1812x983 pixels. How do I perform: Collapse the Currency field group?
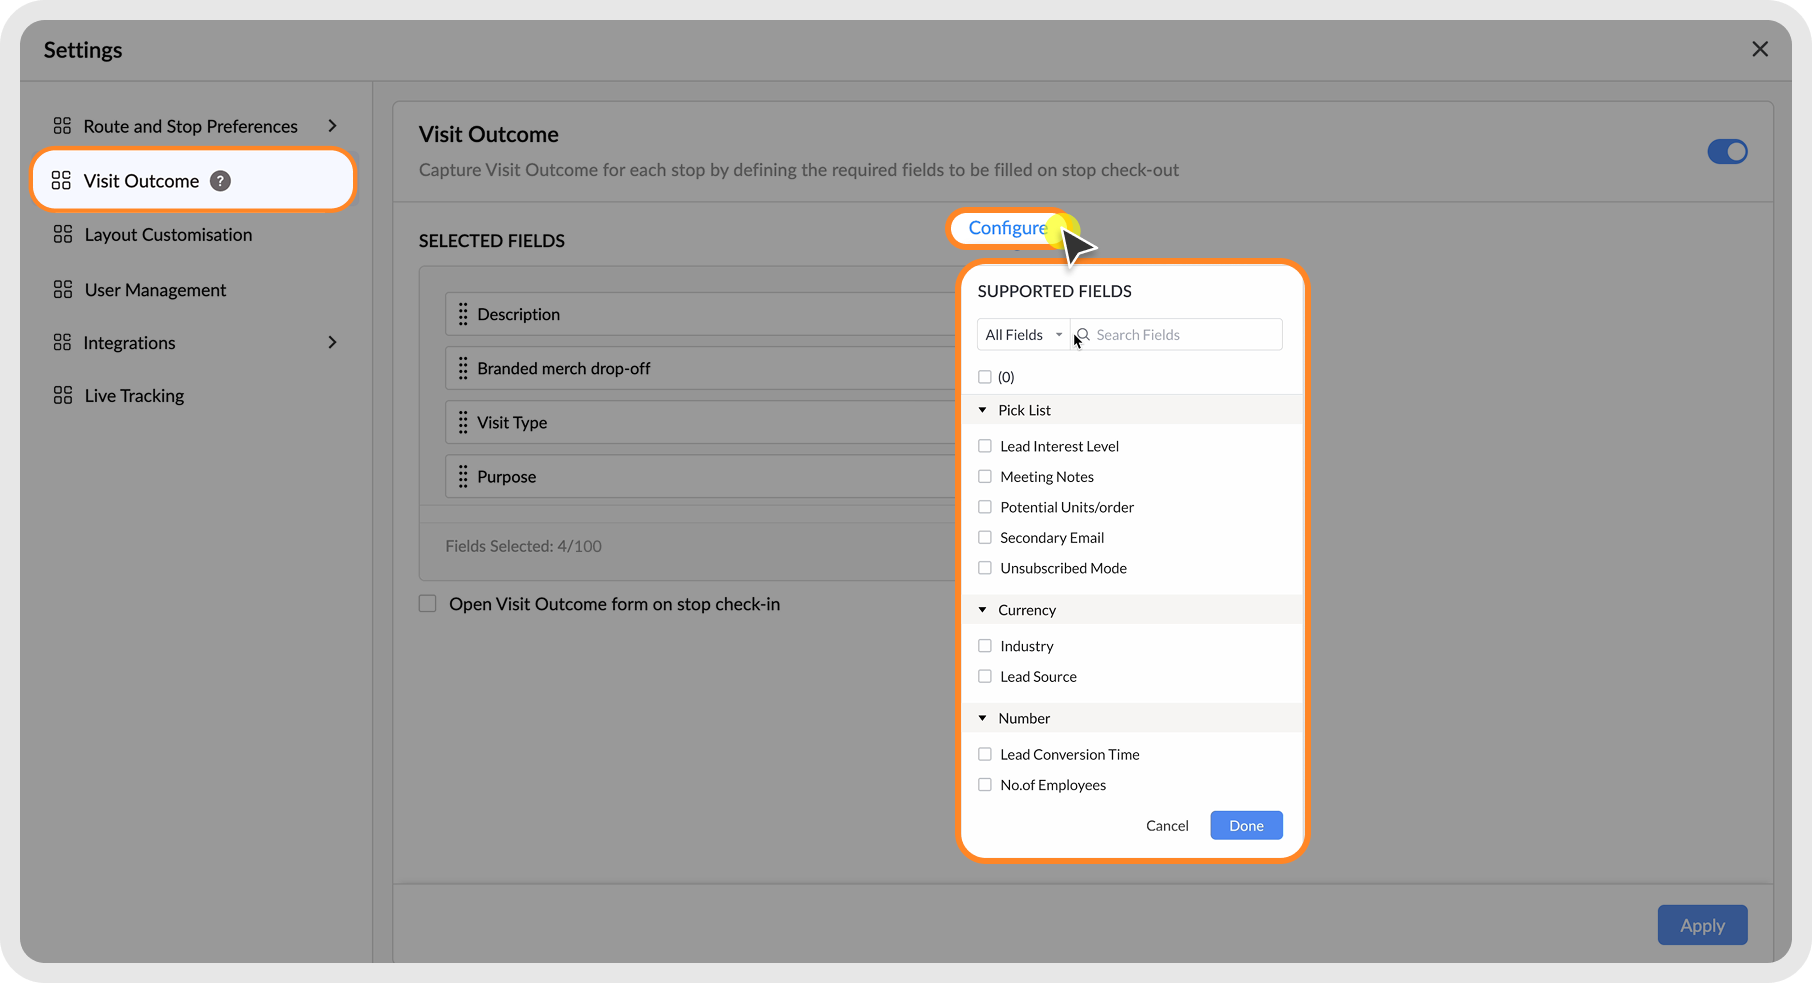point(983,610)
